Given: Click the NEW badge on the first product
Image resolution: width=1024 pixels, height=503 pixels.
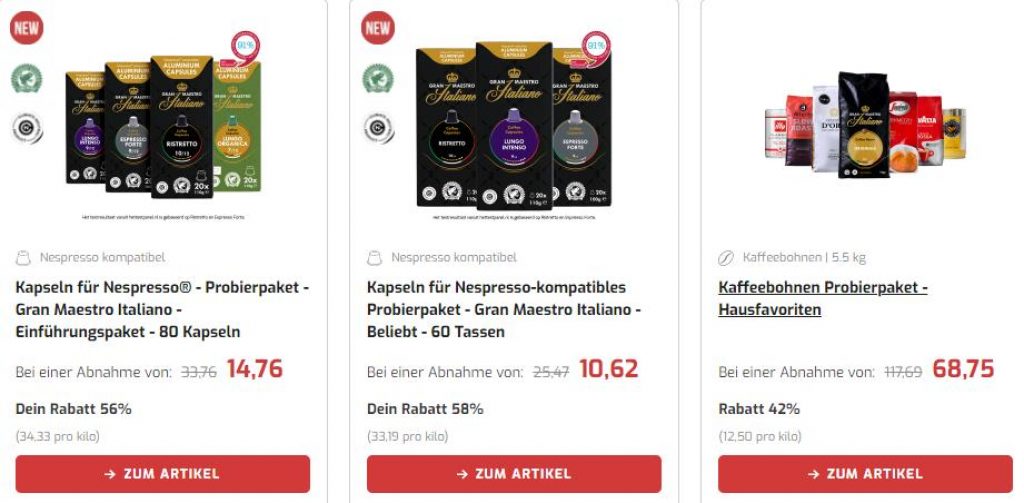Looking at the screenshot, I should click(26, 28).
